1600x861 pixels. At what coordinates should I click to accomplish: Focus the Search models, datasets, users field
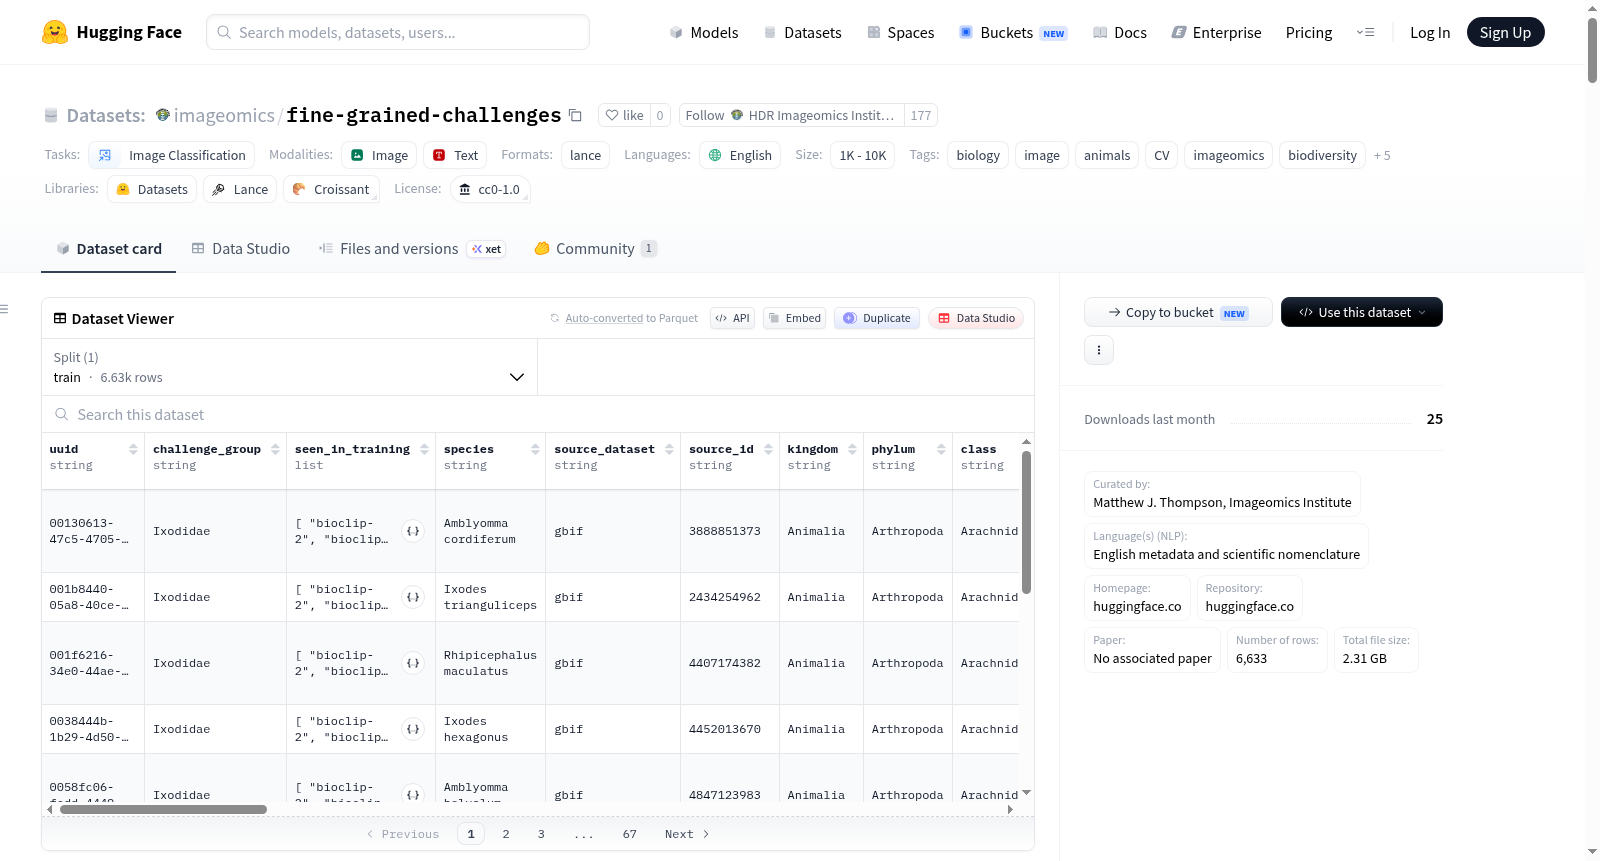[x=398, y=32]
